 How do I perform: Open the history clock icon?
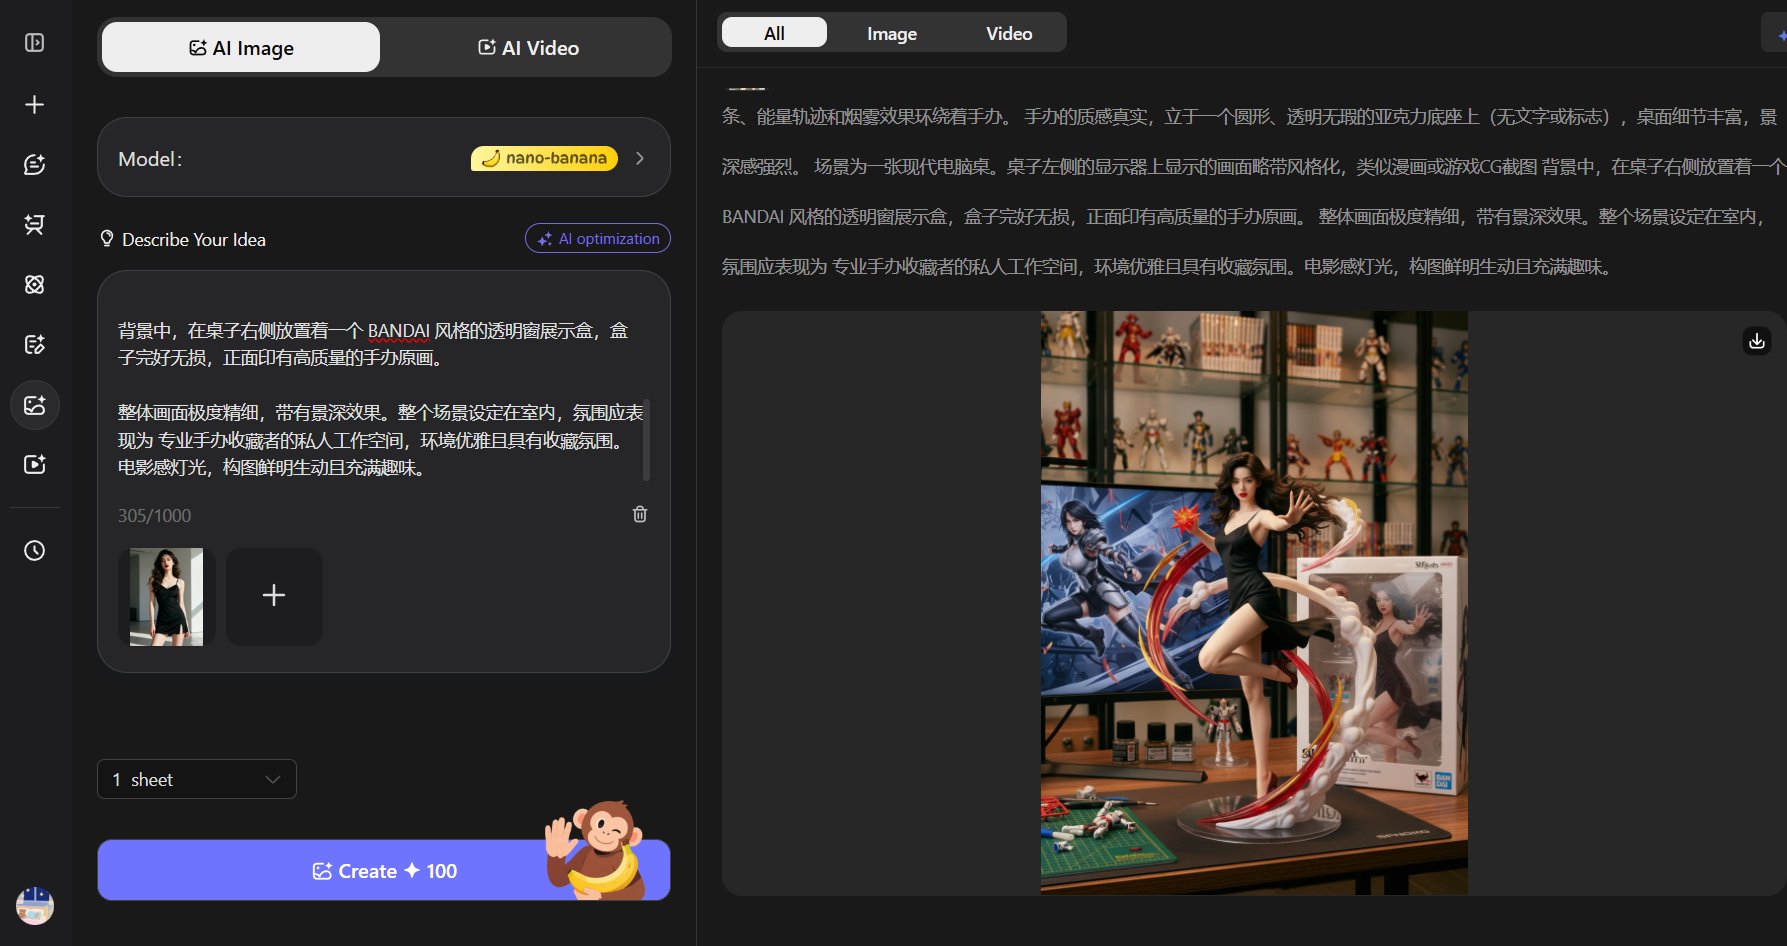(34, 550)
